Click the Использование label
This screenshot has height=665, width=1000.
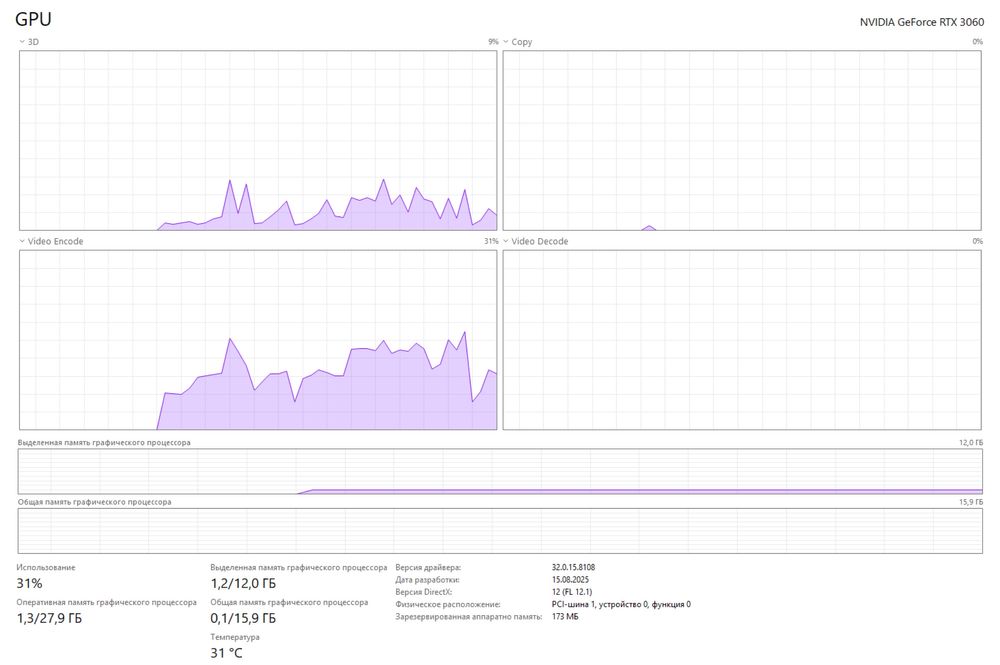(46, 567)
